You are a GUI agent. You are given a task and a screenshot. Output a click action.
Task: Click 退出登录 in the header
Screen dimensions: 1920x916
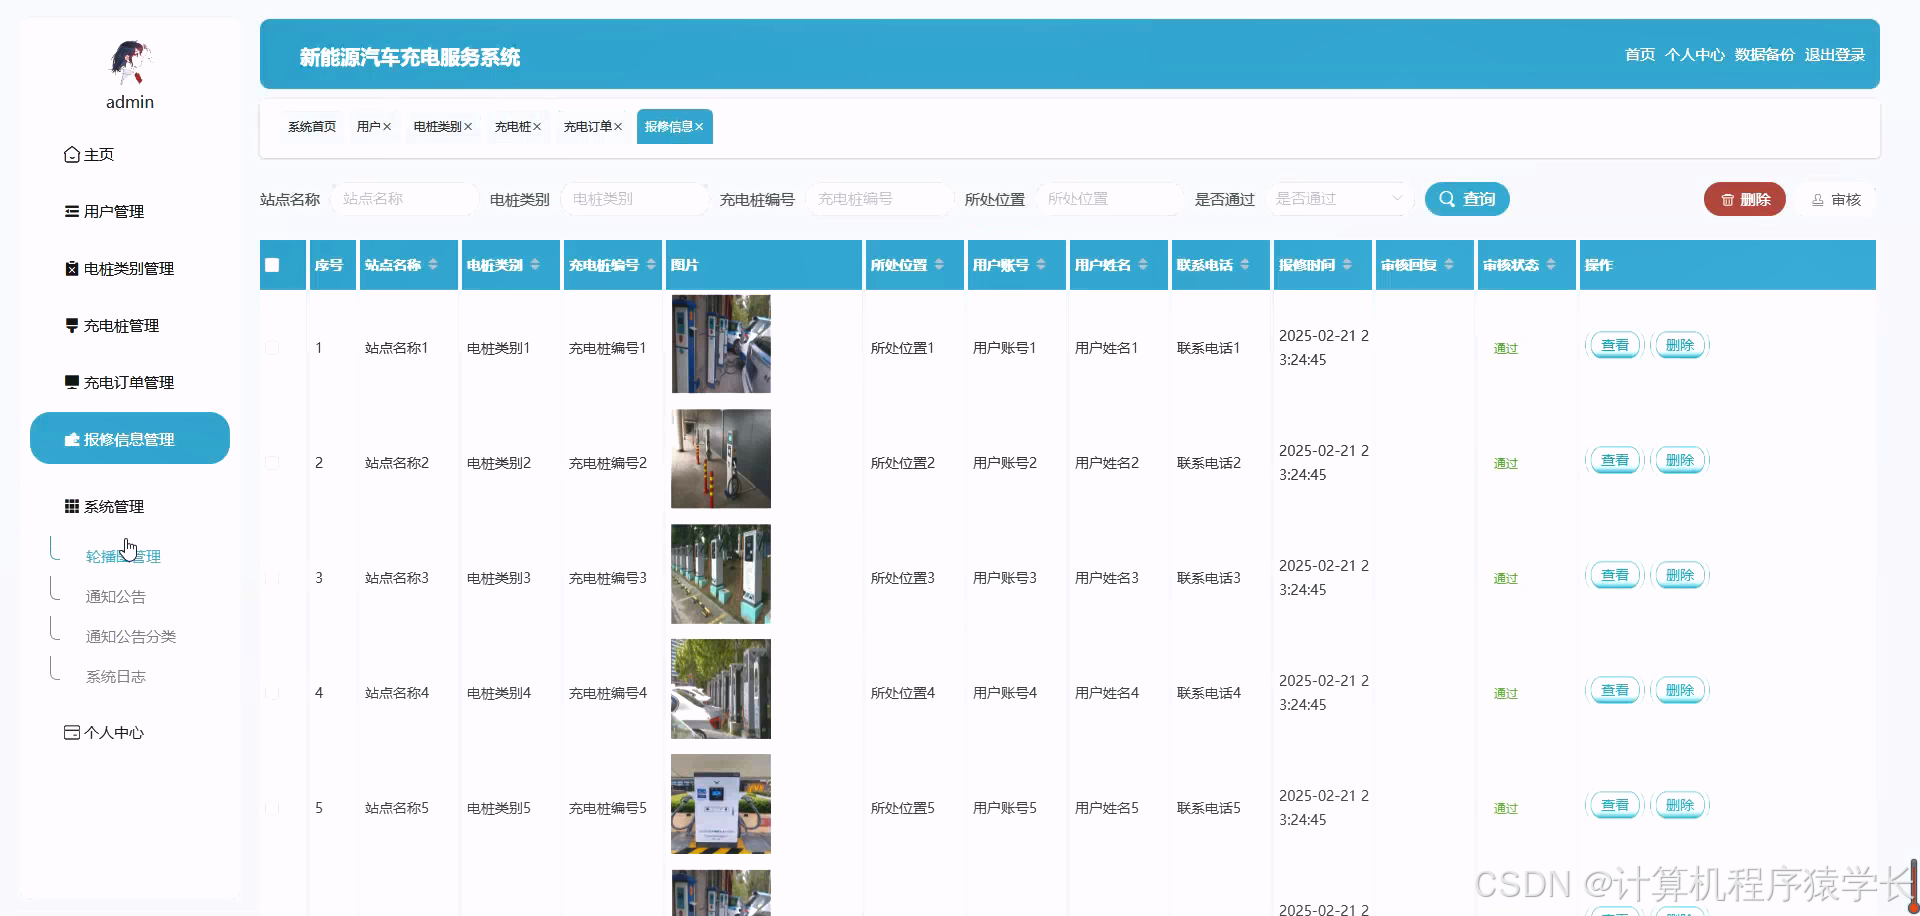coord(1835,54)
